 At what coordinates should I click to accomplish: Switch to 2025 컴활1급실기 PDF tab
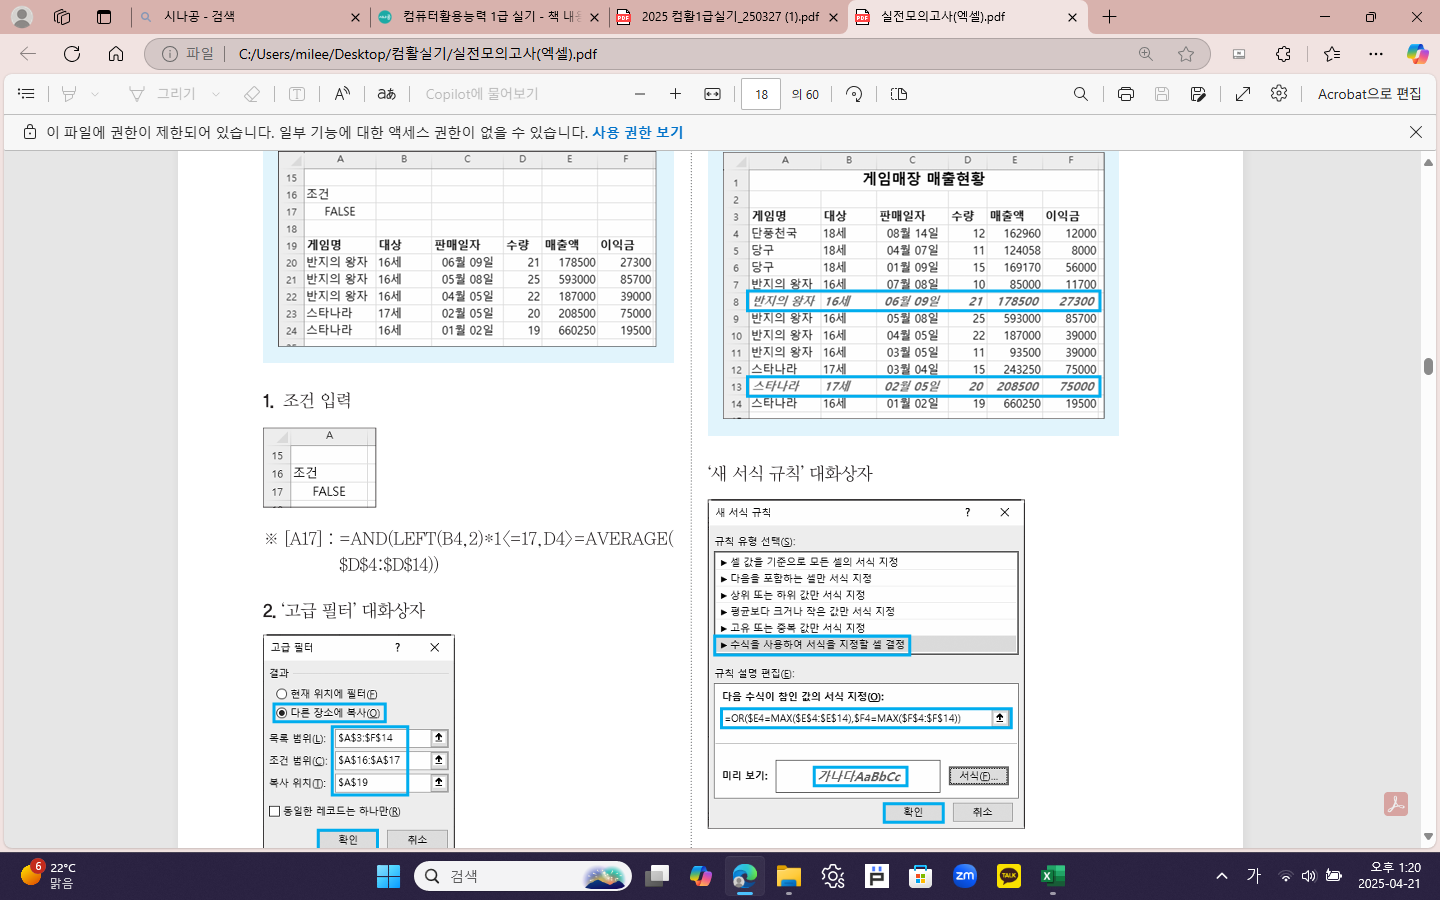click(x=727, y=17)
